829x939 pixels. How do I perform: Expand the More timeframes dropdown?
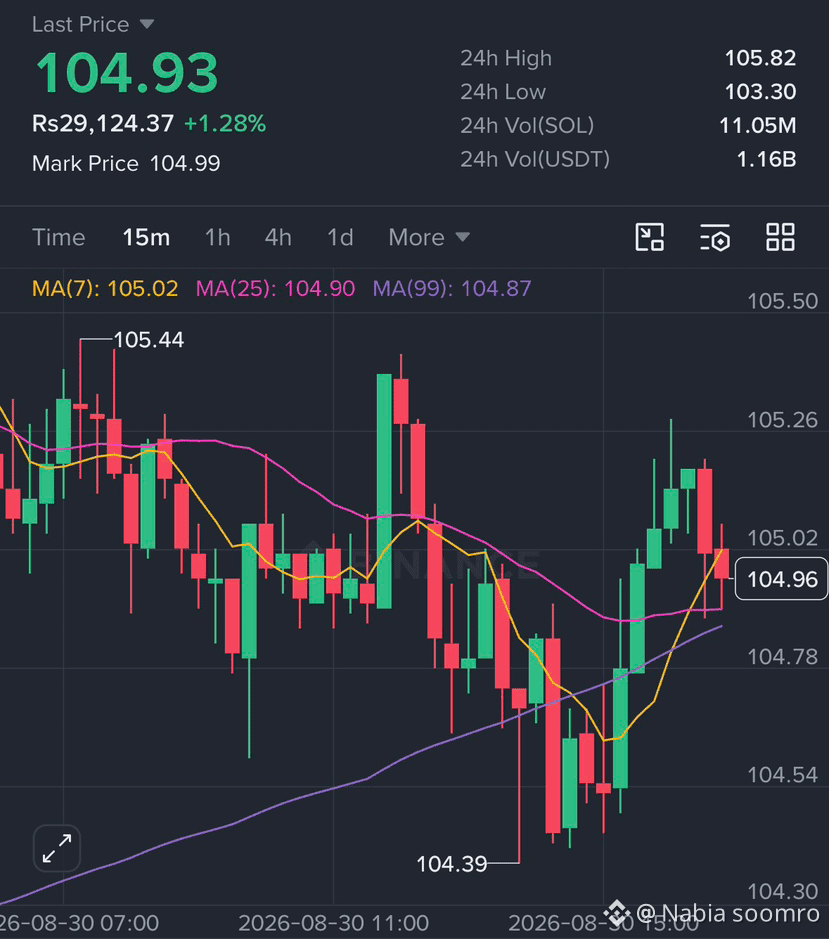click(x=429, y=238)
